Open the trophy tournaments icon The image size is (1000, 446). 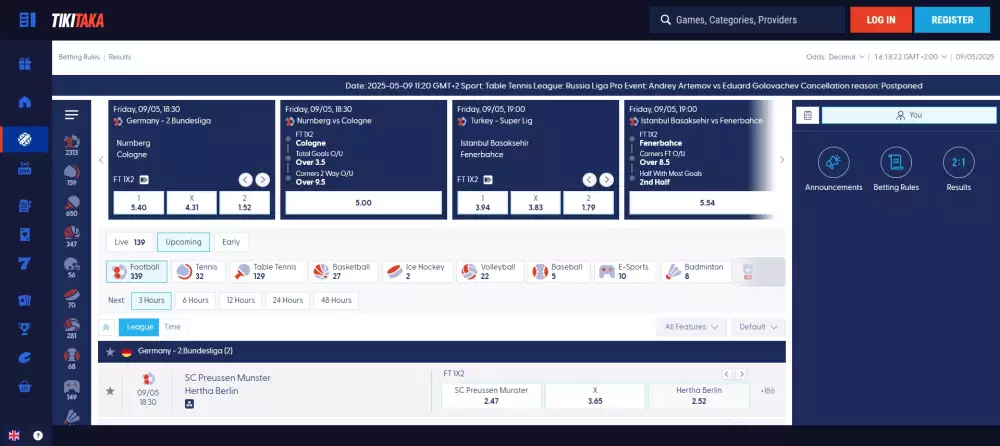coord(25,329)
